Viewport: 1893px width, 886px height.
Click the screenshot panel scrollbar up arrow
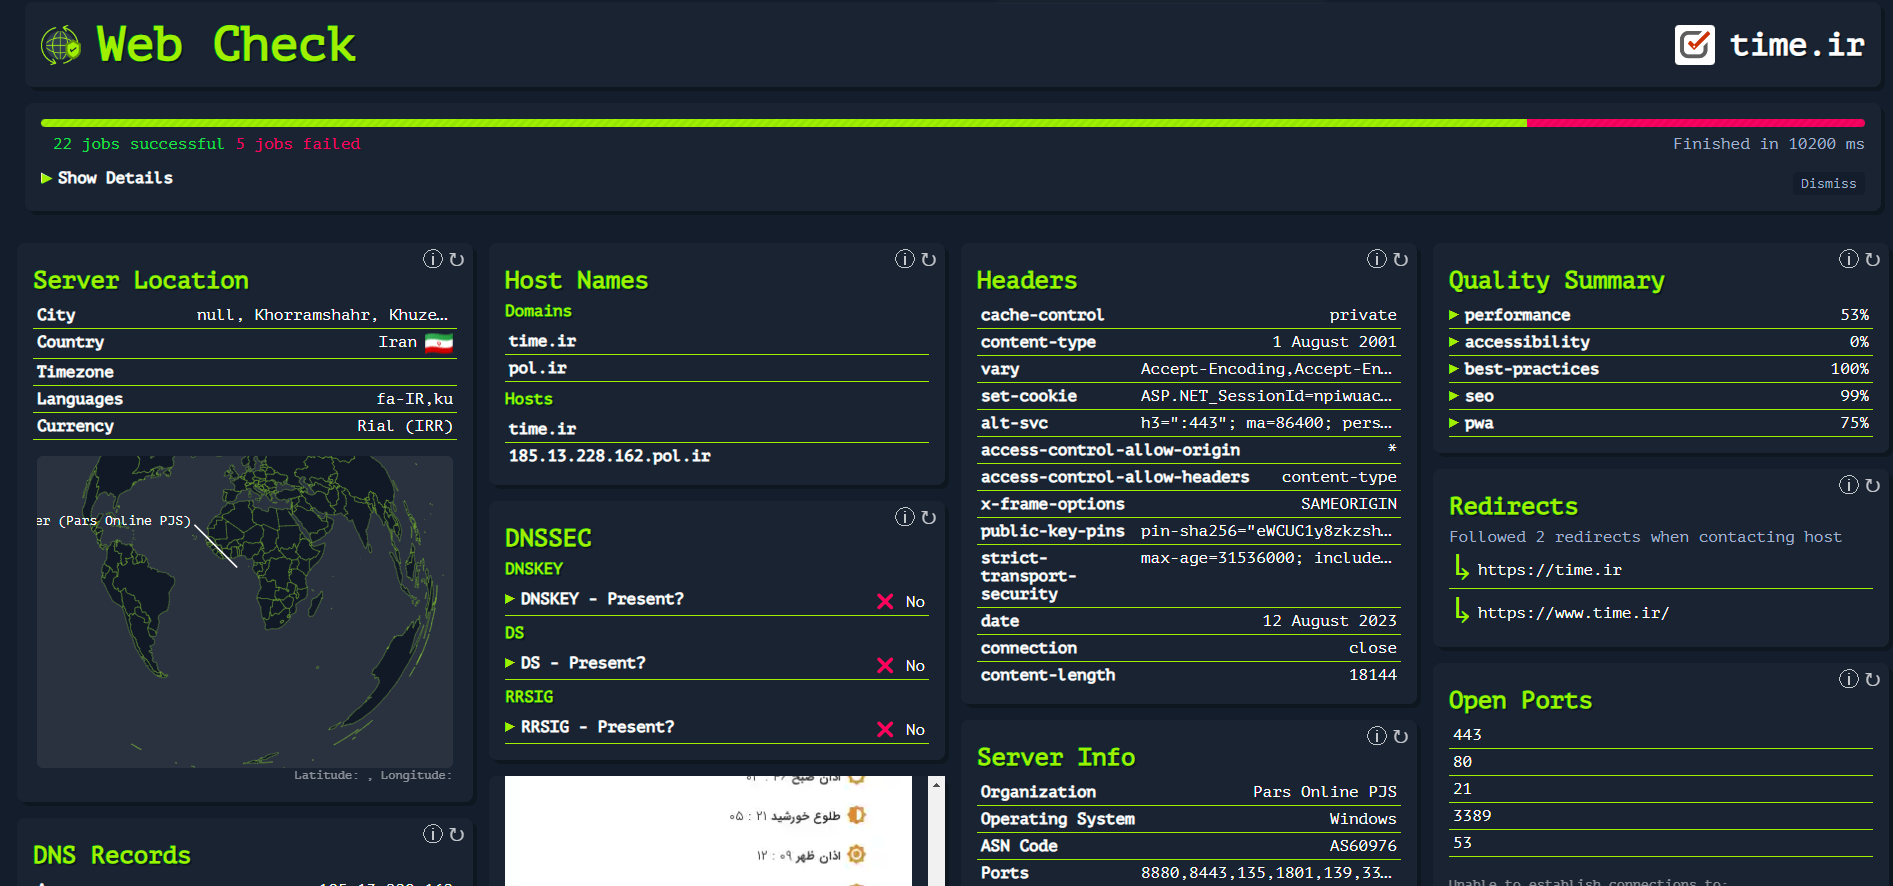tap(936, 785)
